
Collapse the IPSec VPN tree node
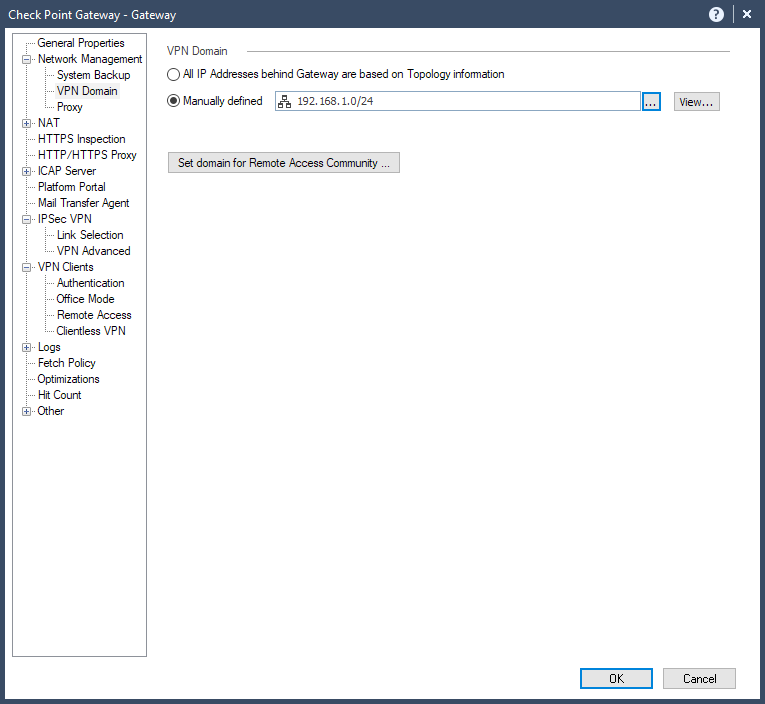pos(27,219)
